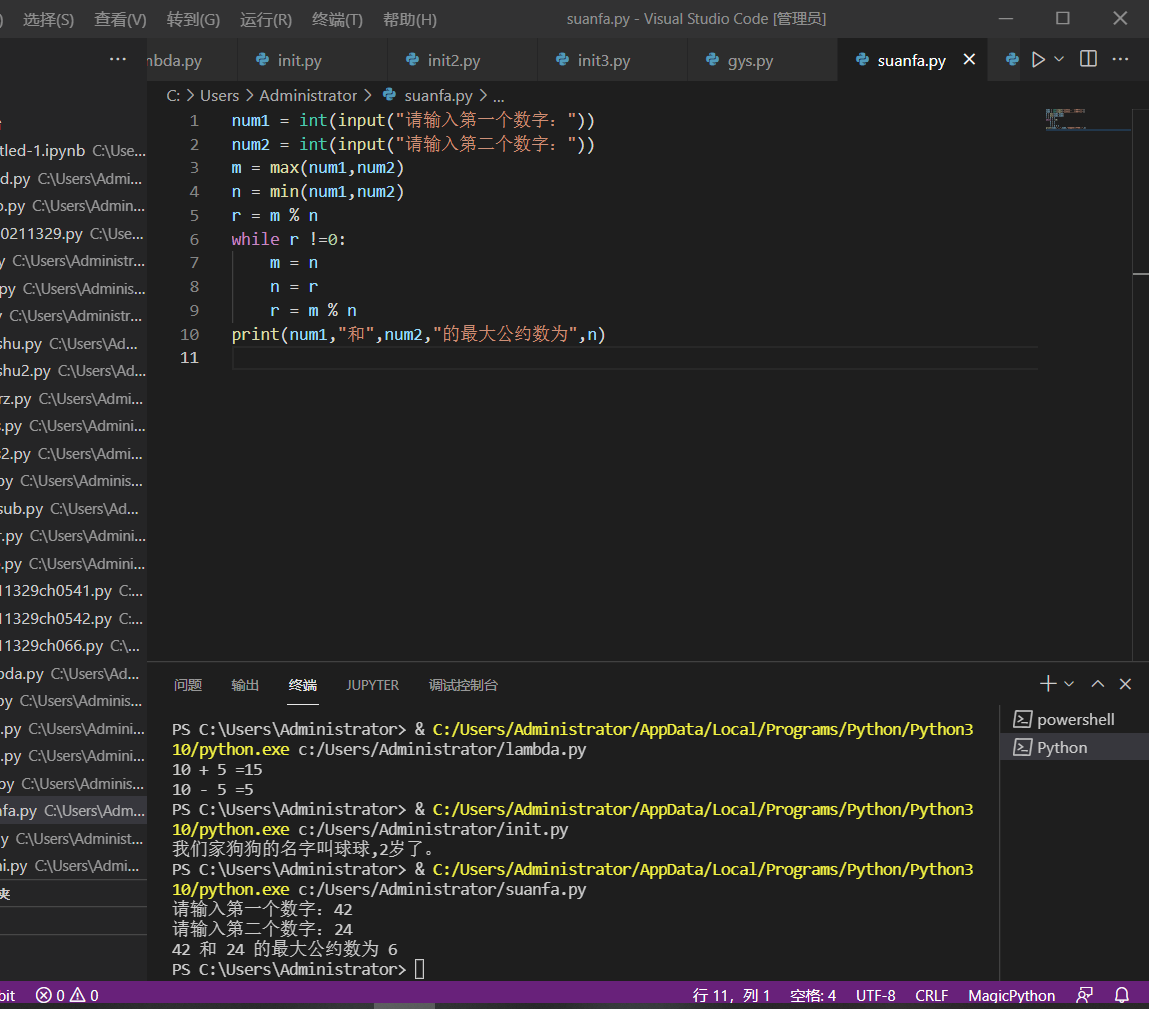1149x1009 pixels.
Task: Click the feedback icon in the status bar
Action: (x=1084, y=995)
